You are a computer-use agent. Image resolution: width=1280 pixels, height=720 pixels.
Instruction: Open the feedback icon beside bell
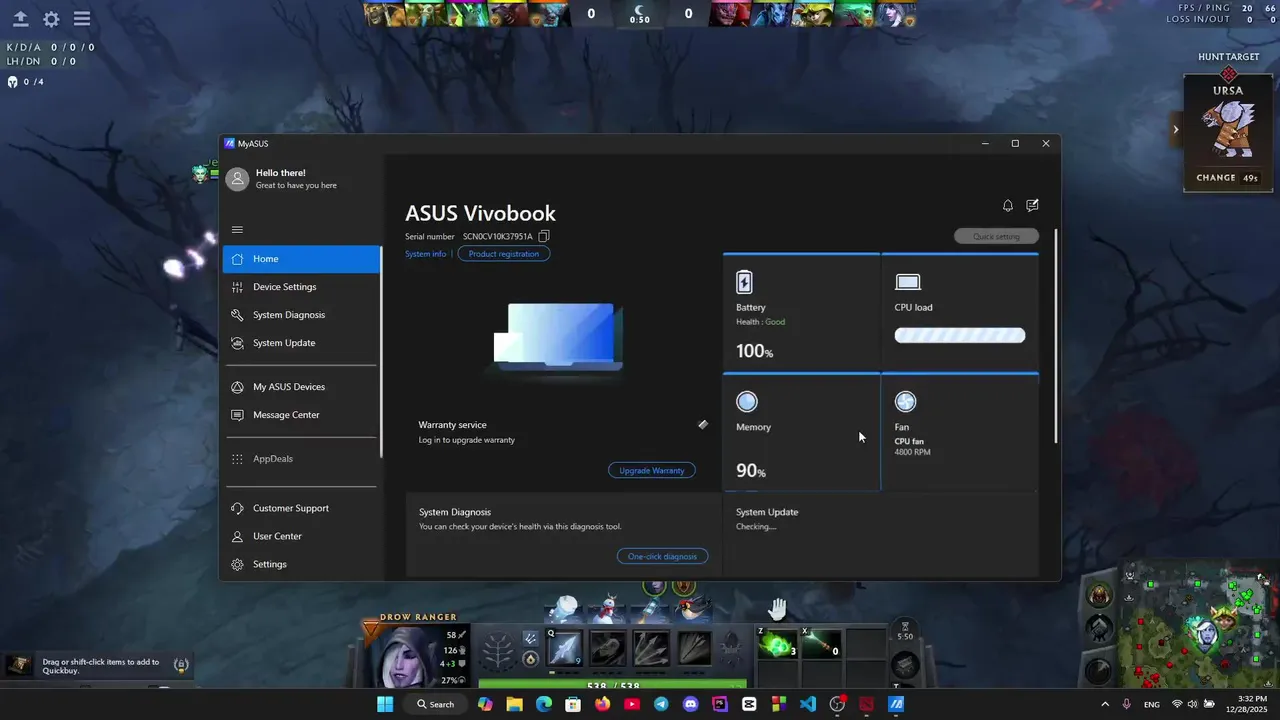[1033, 205]
